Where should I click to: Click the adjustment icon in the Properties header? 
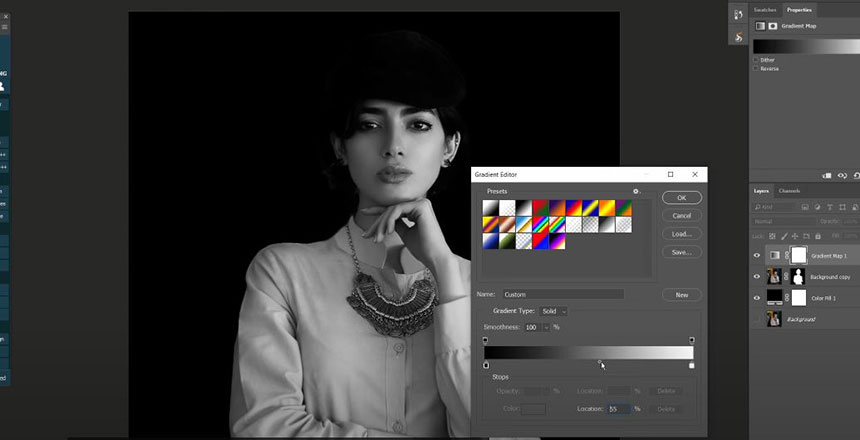pos(760,26)
